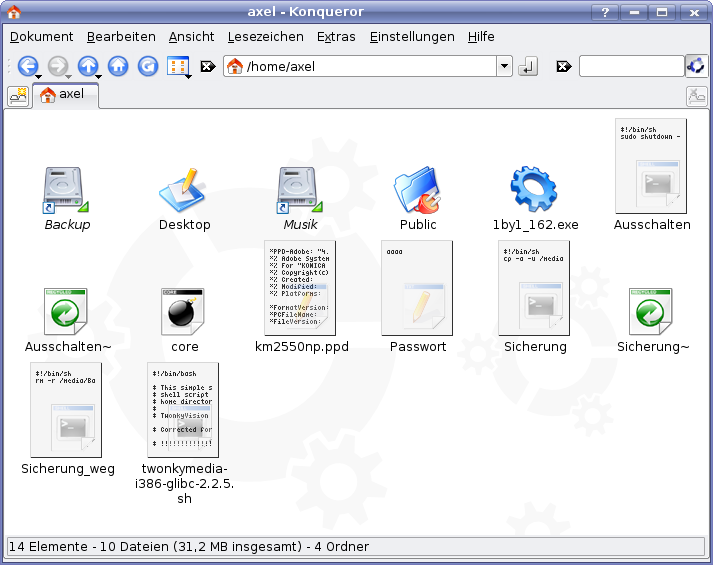Click the Sicherung_weg file name label

pyautogui.click(x=68, y=469)
